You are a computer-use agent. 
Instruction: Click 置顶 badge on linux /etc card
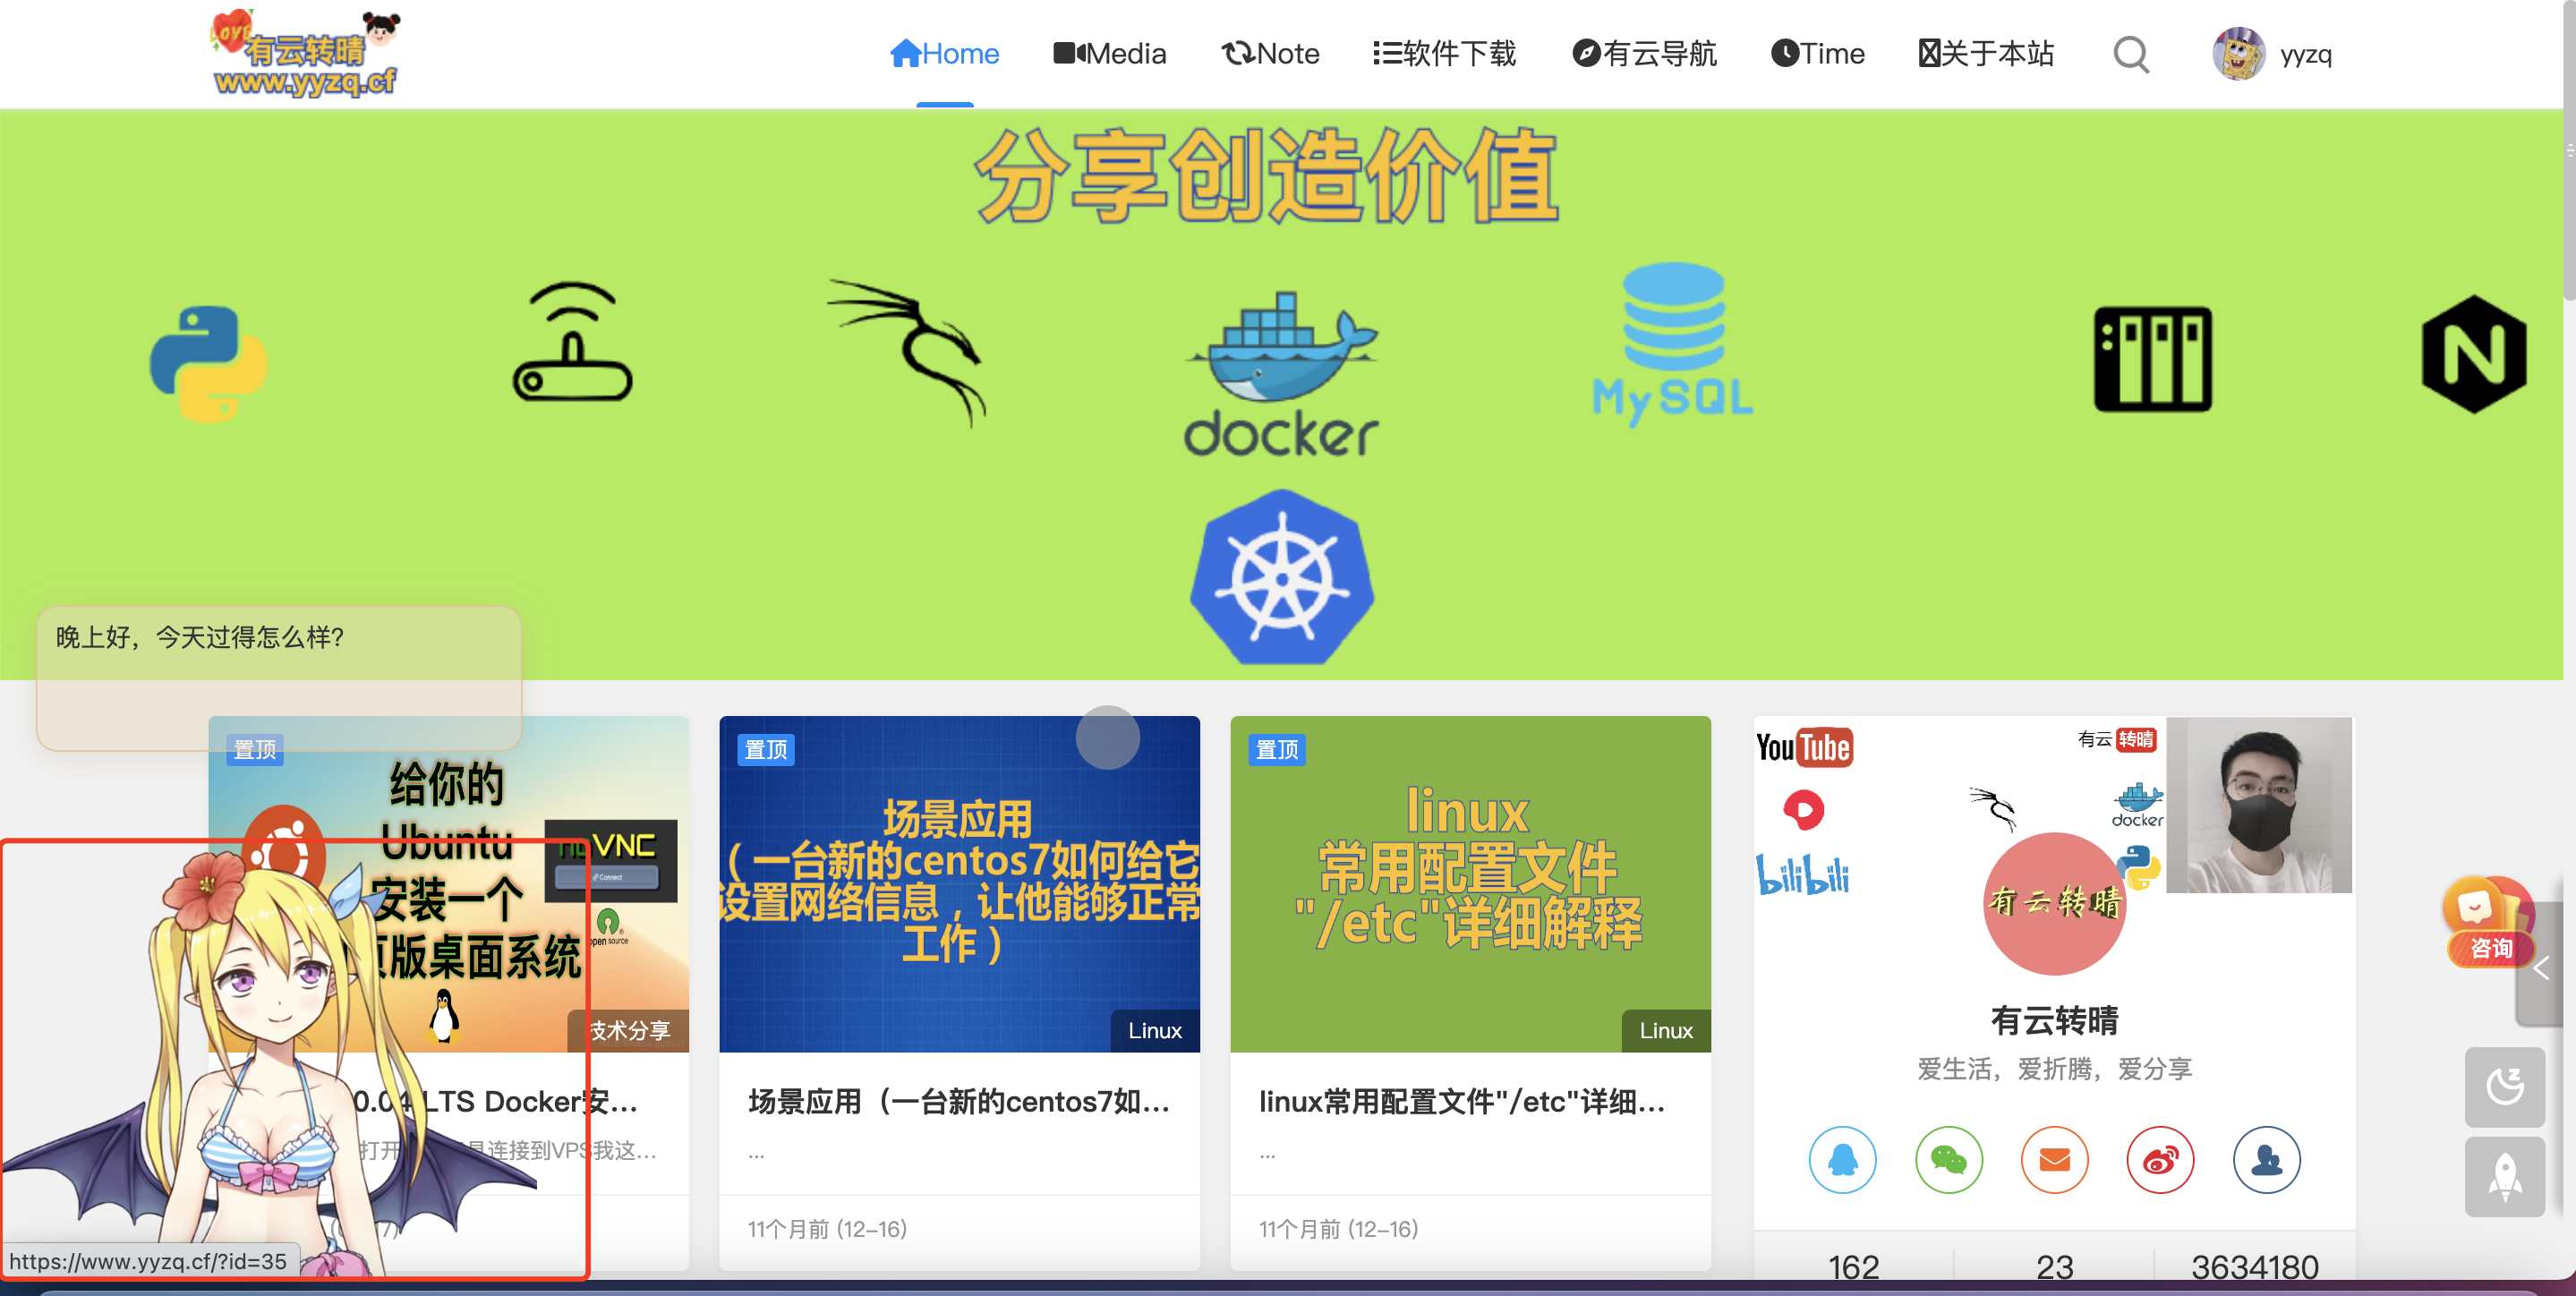coord(1277,749)
